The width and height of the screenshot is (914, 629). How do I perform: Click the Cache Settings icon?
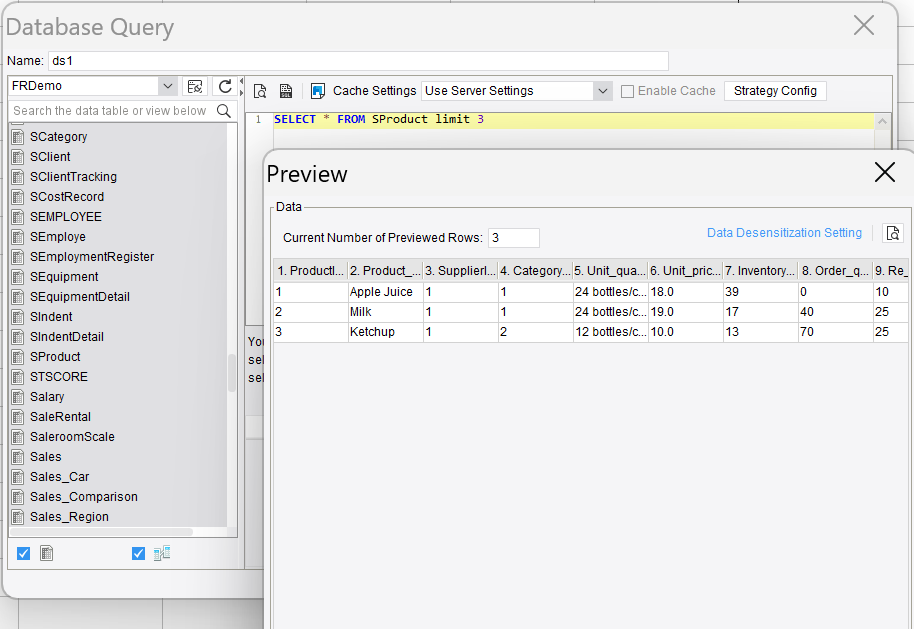(x=318, y=91)
